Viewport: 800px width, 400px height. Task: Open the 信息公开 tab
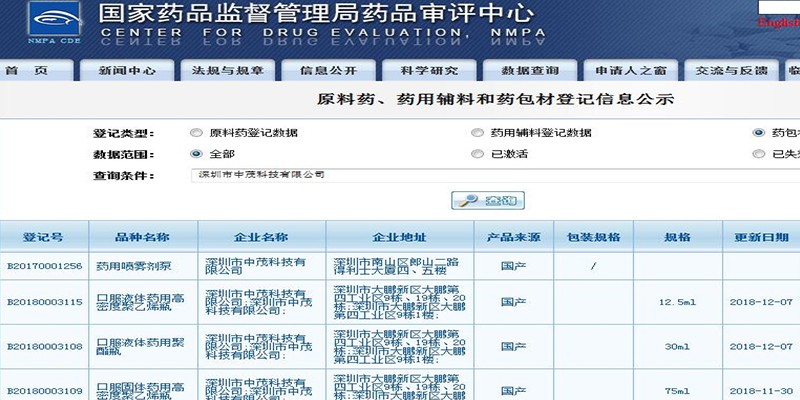point(329,70)
